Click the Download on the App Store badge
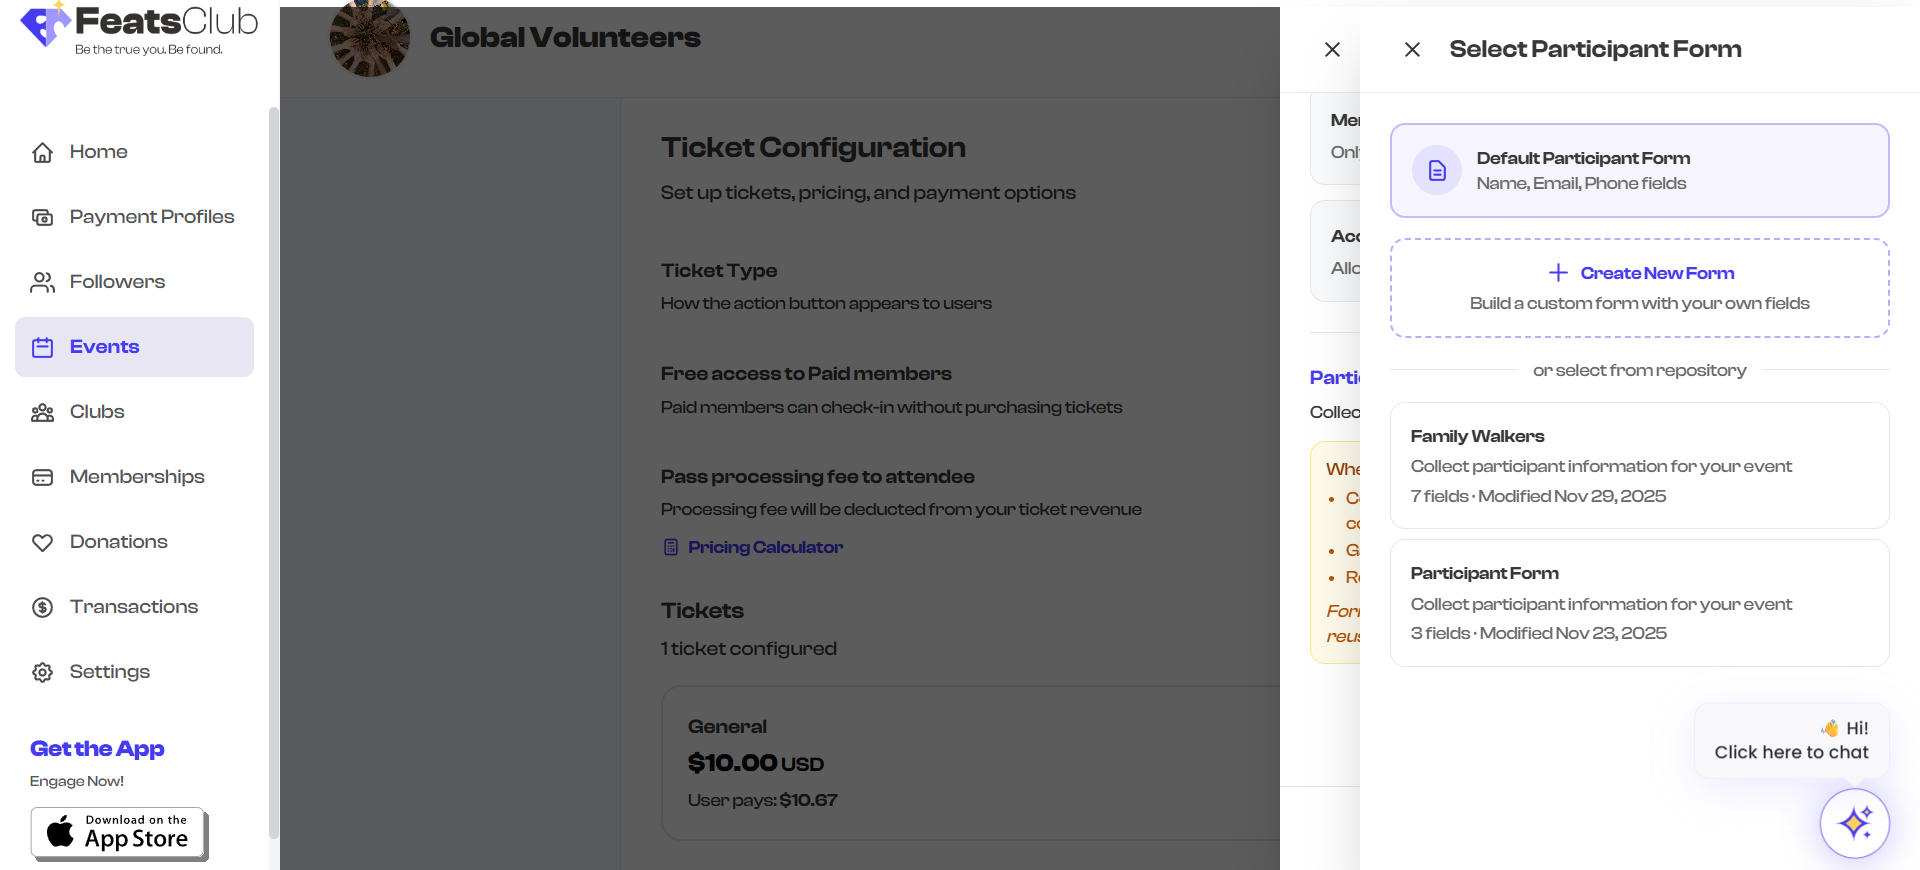This screenshot has height=870, width=1920. pos(119,833)
